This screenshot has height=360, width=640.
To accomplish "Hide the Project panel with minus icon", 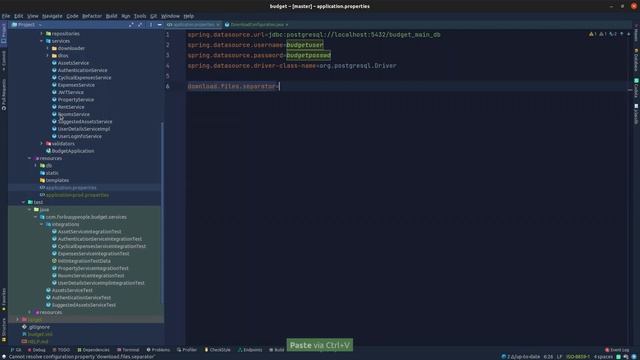I will [x=160, y=25].
